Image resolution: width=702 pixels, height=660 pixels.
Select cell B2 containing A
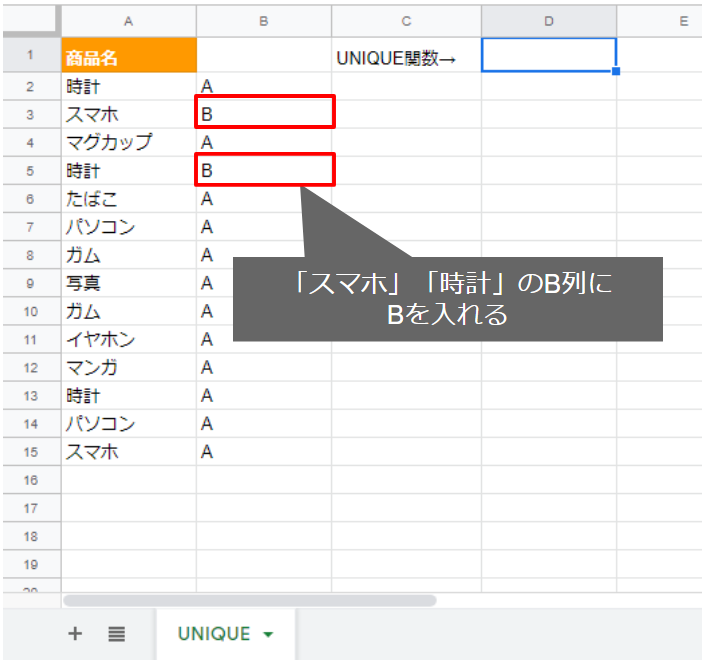(264, 86)
